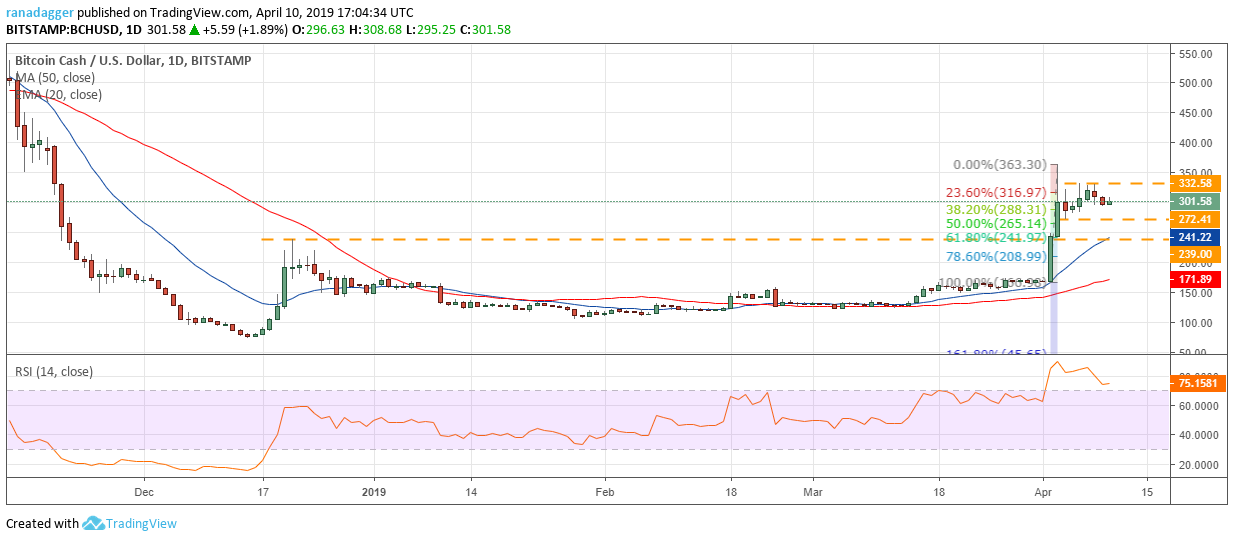Screen dimensions: 1234x541
Task: Click the TradingView cloud logo icon
Action: (x=94, y=523)
